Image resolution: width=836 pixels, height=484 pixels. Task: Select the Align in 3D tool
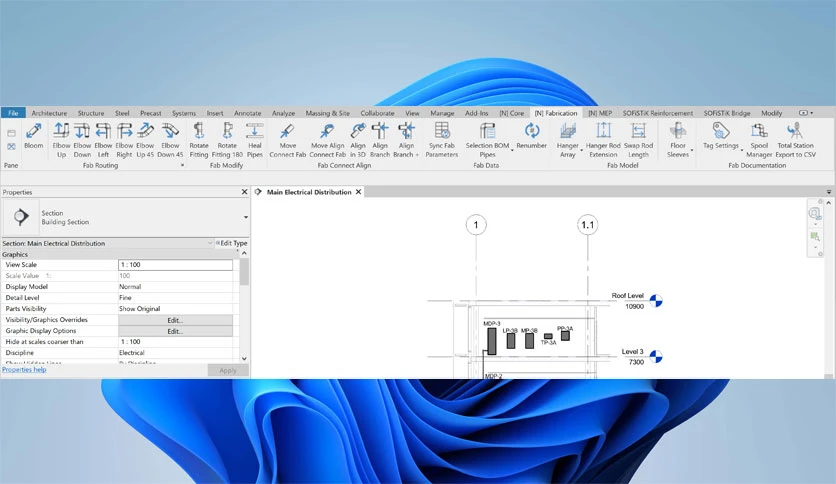click(358, 140)
